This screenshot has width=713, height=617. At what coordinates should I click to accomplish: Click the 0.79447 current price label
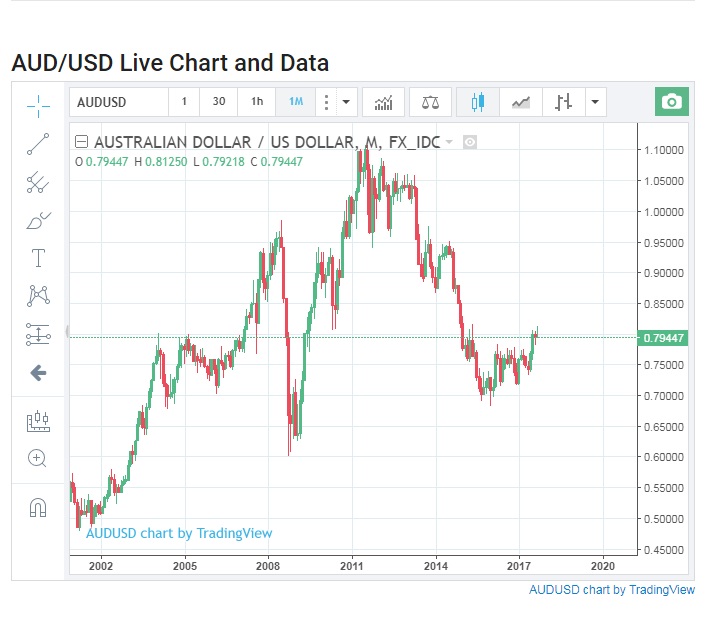pyautogui.click(x=662, y=338)
